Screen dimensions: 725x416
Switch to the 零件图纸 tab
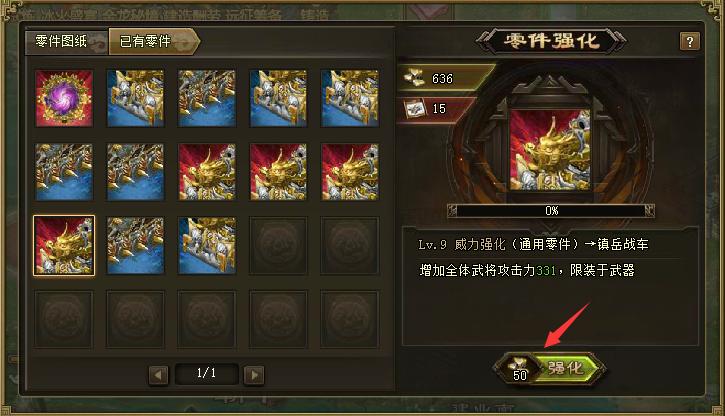pos(66,42)
